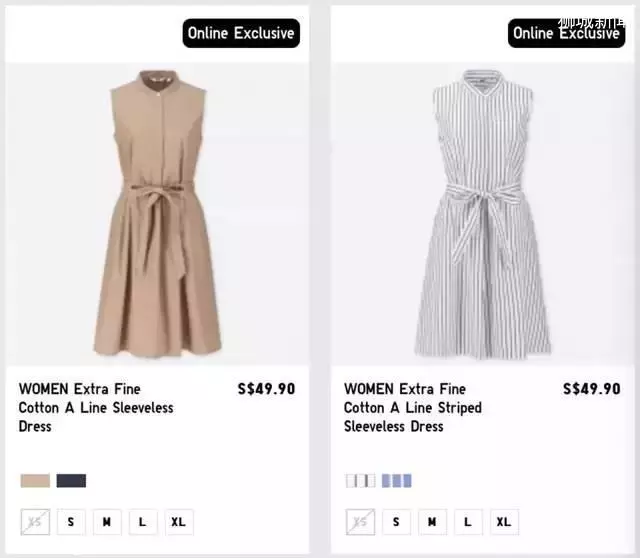Screen dimensions: 640x558
Task: Choose blue striped color swatch
Action: (x=396, y=480)
